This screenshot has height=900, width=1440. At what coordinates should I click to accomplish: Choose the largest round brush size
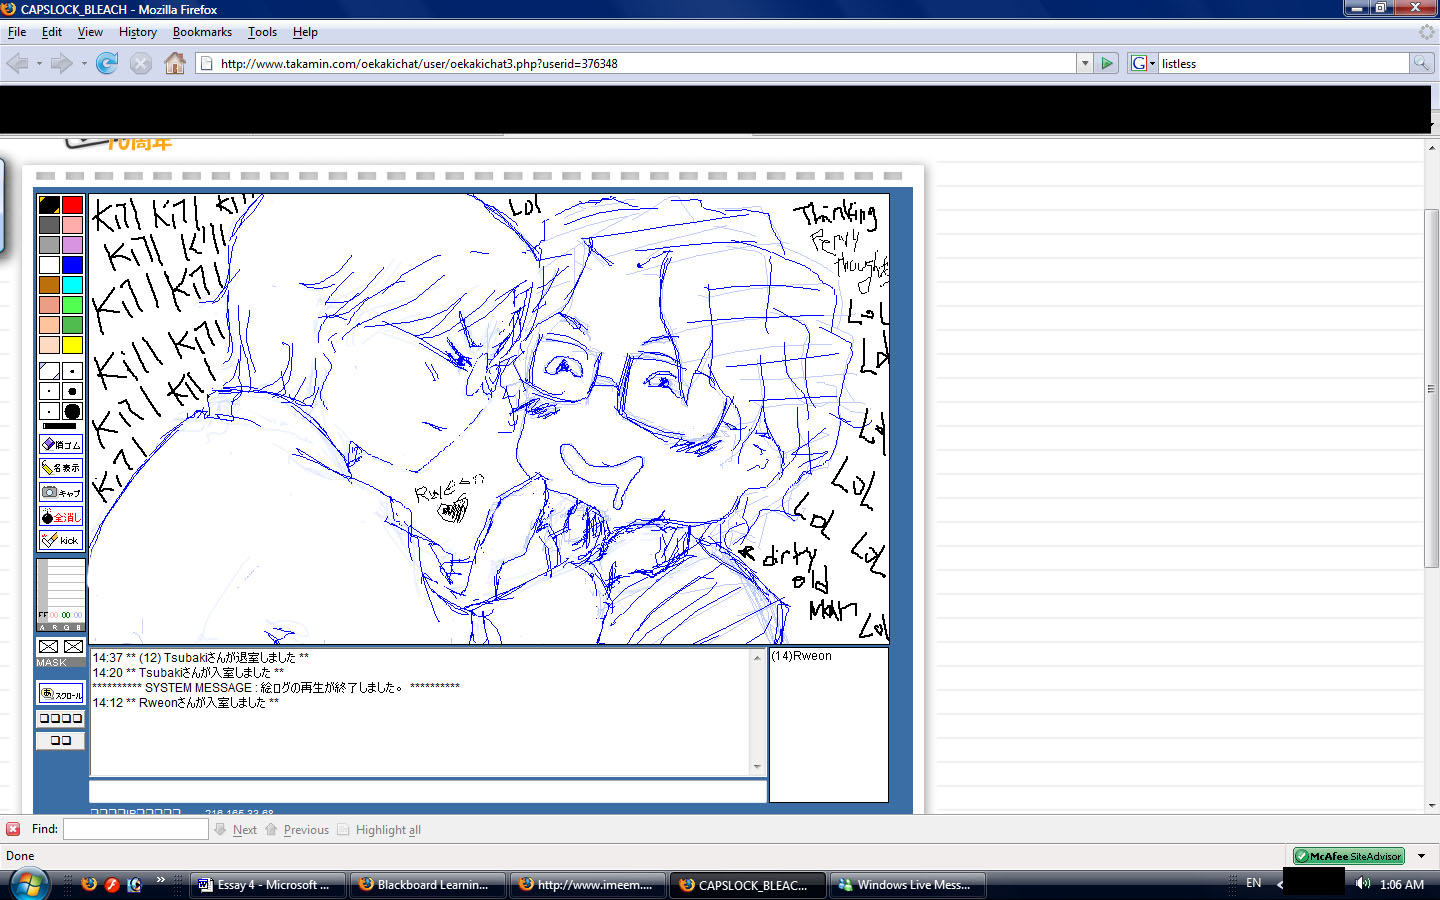(x=72, y=411)
